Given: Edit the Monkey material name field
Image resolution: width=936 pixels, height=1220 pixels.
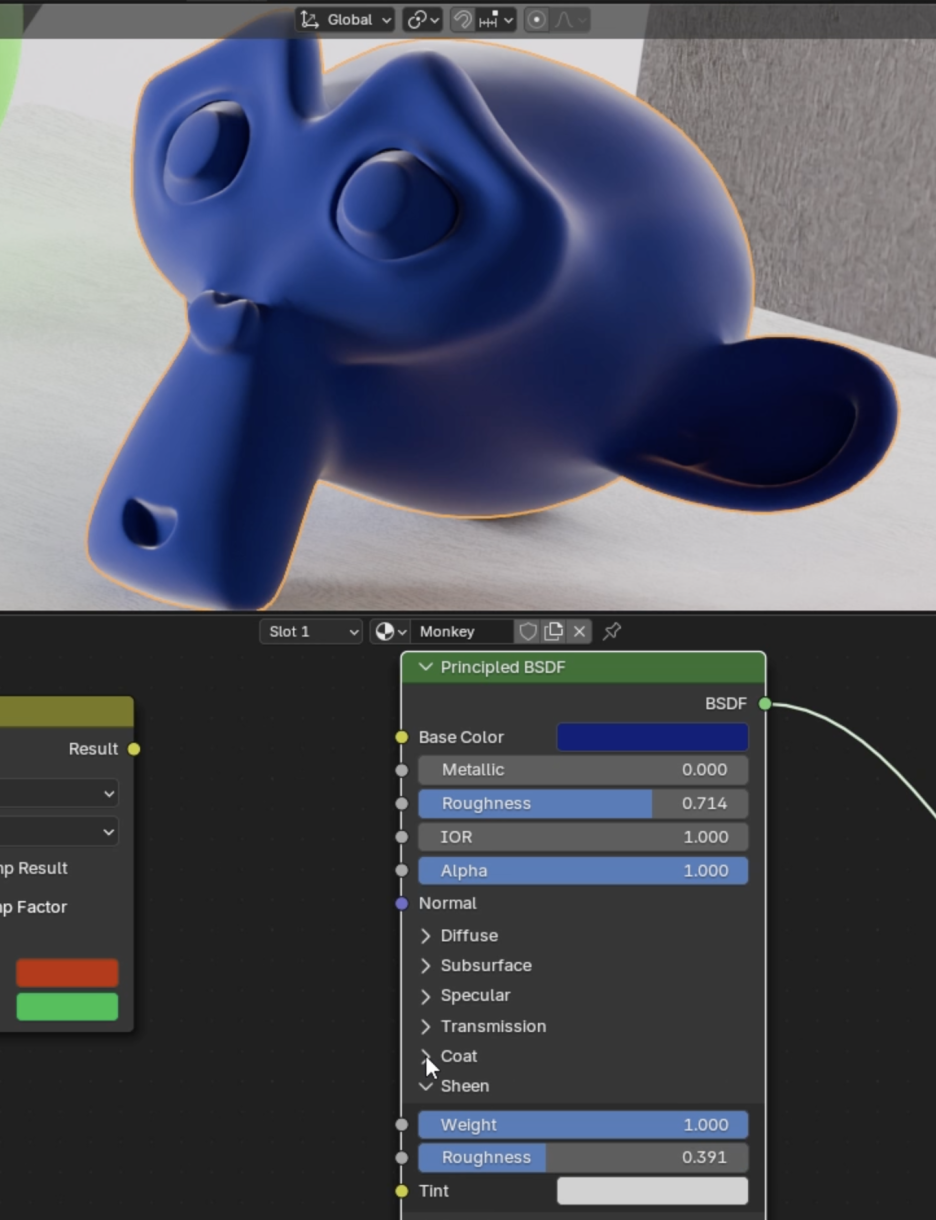Looking at the screenshot, I should pyautogui.click(x=461, y=632).
